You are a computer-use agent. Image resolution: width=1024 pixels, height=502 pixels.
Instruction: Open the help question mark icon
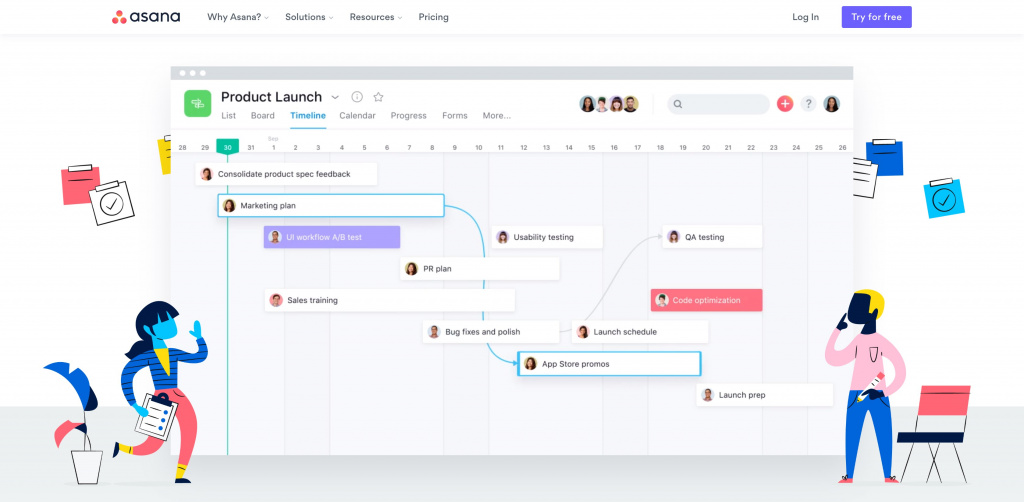pos(808,104)
